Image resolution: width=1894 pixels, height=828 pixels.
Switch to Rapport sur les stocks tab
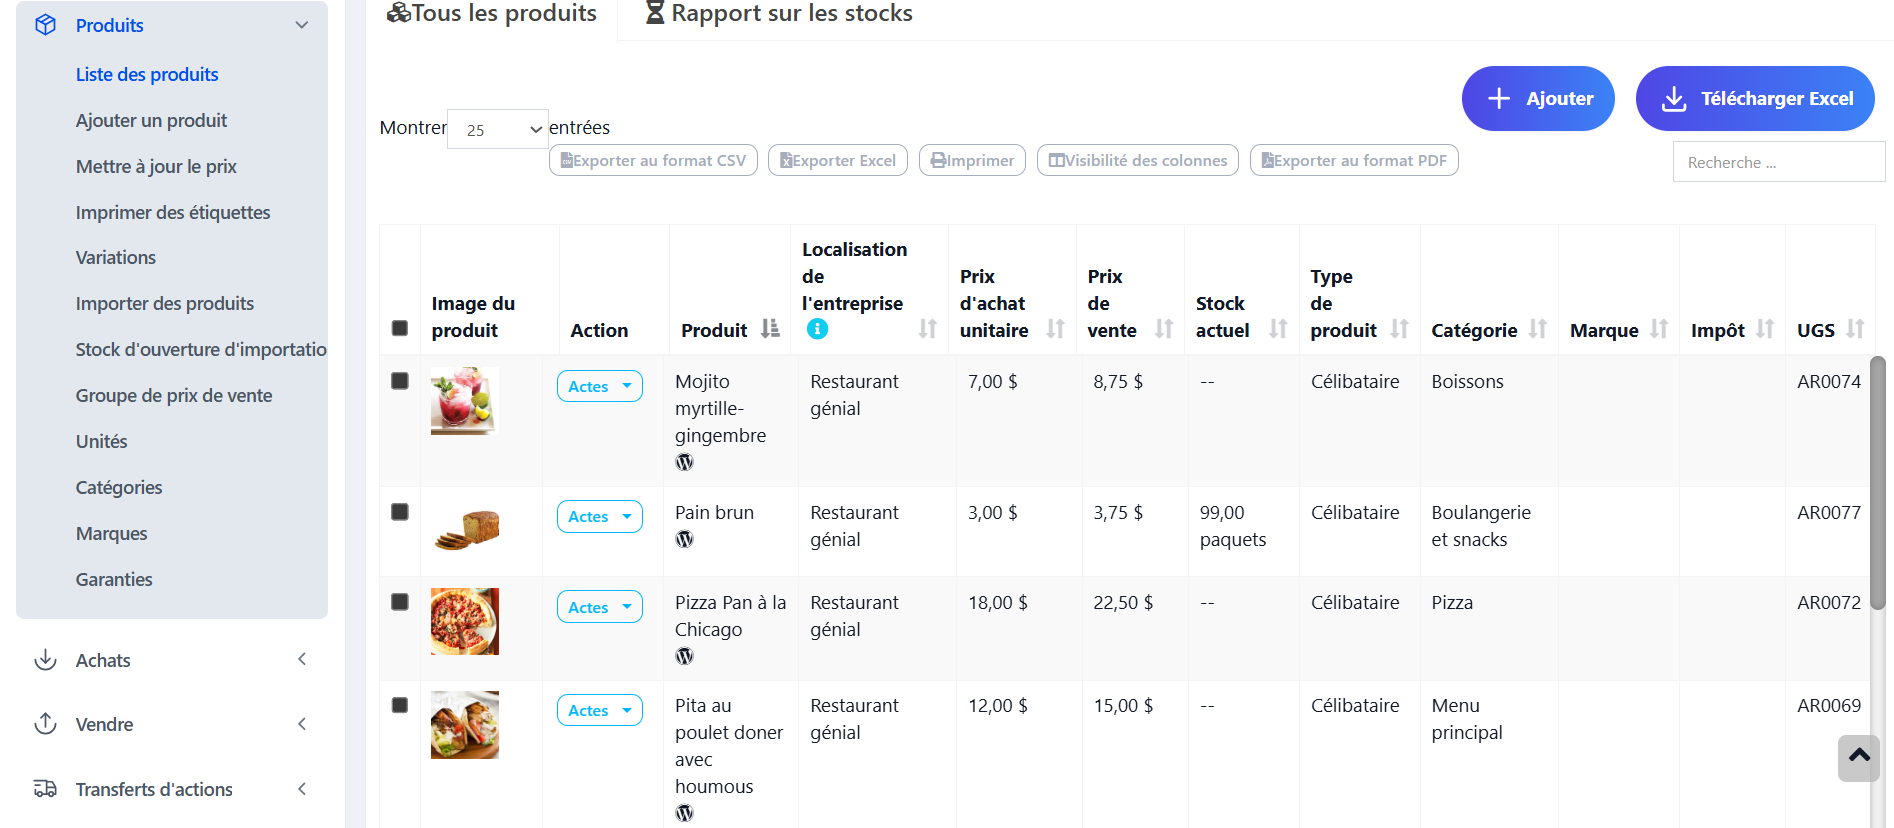779,14
